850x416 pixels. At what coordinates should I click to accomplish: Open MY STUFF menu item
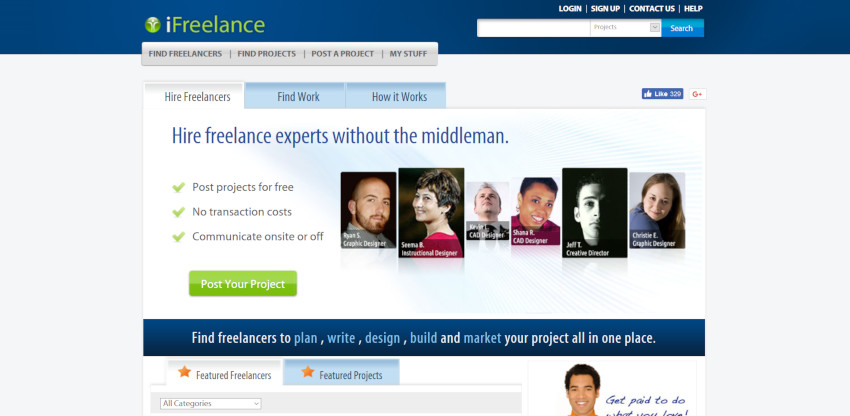pyautogui.click(x=408, y=54)
